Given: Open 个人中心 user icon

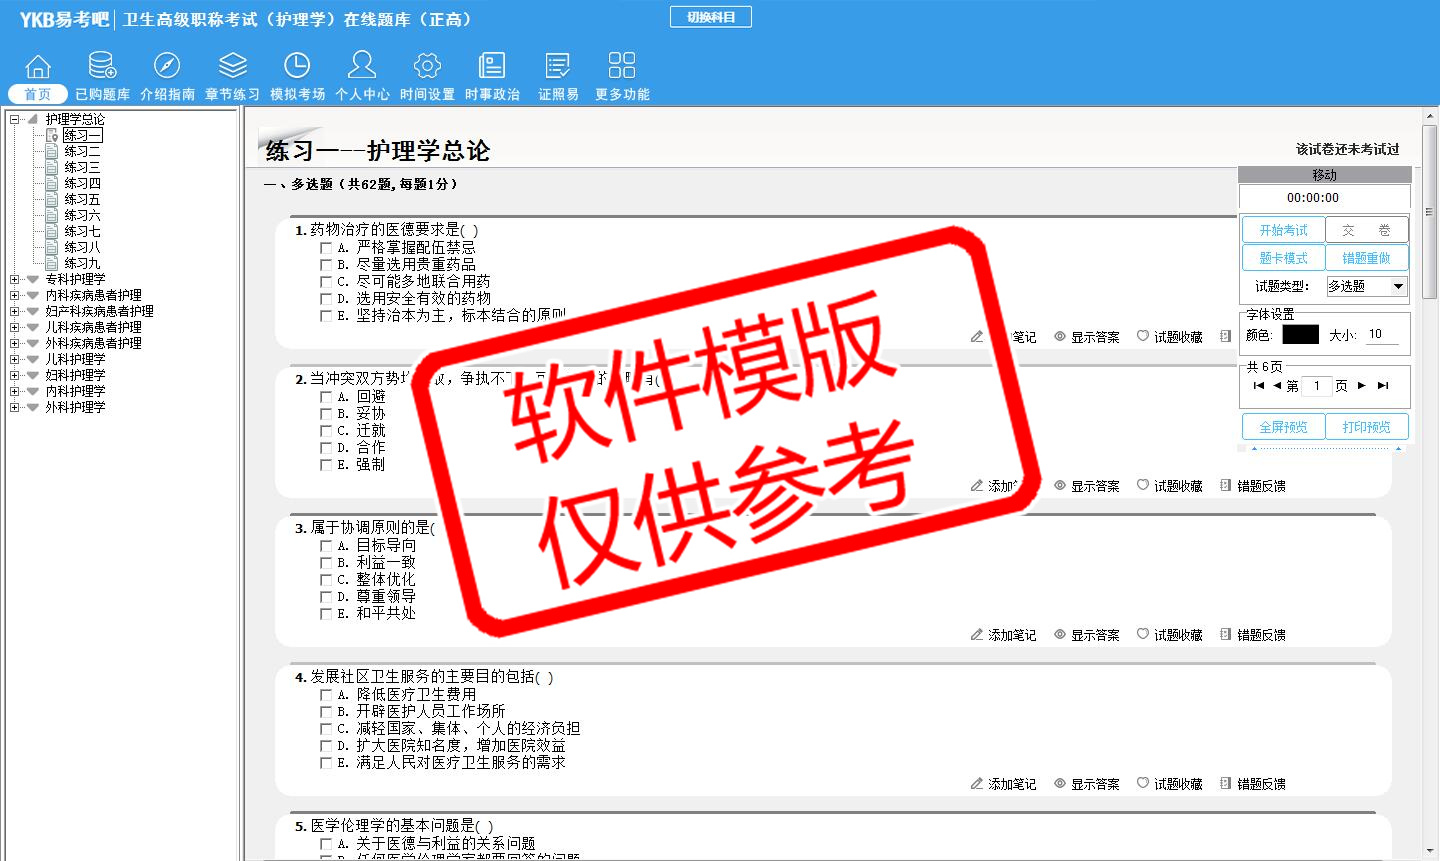Looking at the screenshot, I should tap(362, 66).
